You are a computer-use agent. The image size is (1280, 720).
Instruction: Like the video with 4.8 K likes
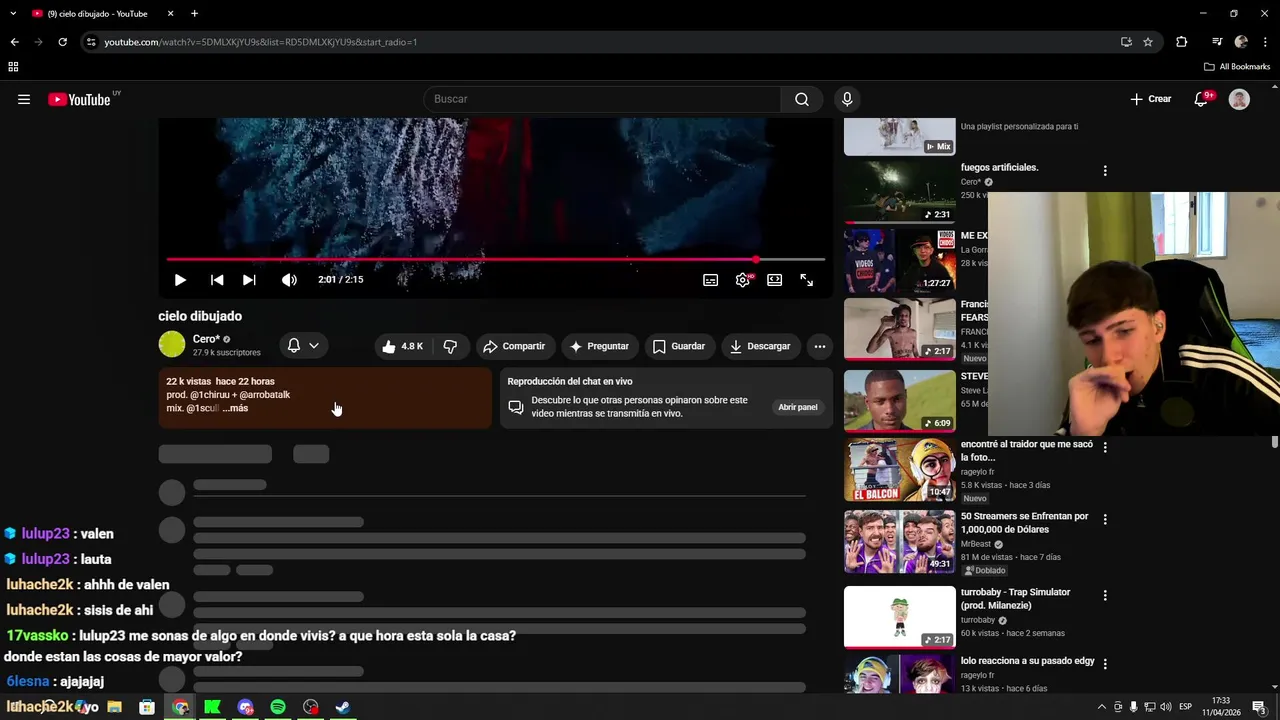pyautogui.click(x=401, y=346)
